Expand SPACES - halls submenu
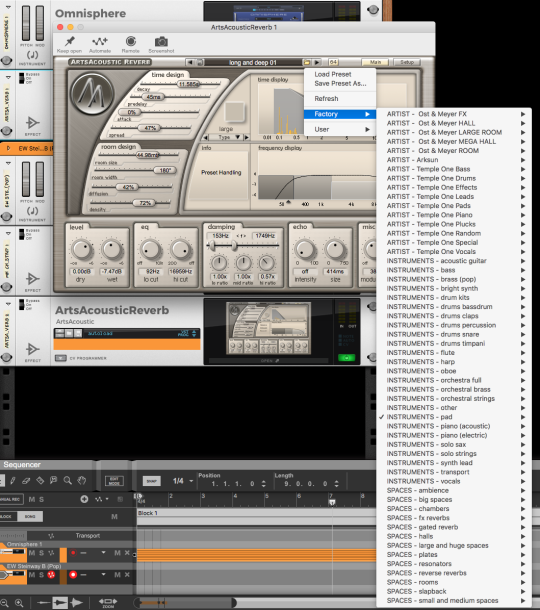 454,536
